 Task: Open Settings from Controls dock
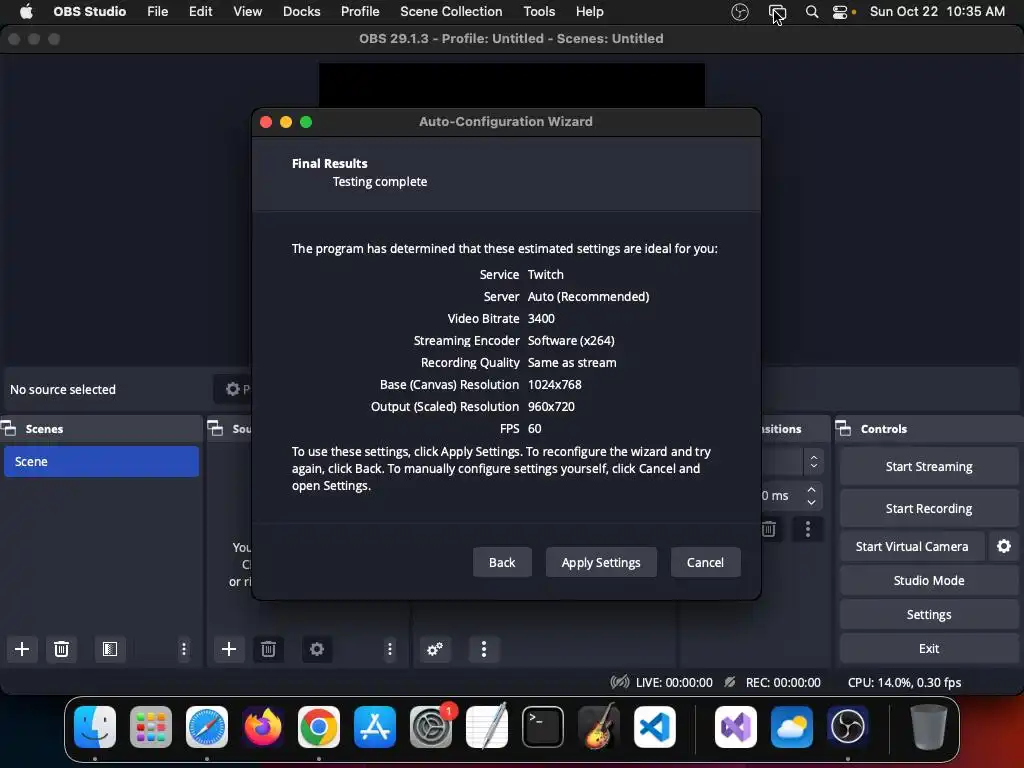tap(929, 615)
